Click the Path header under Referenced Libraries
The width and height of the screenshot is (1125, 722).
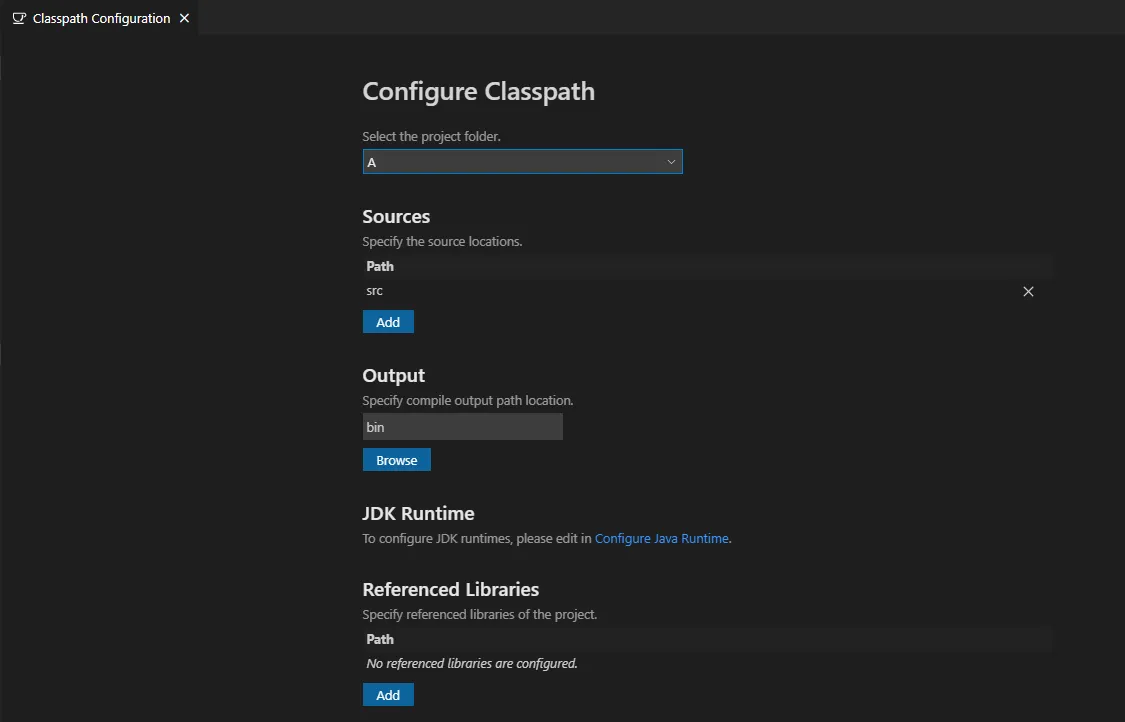(x=380, y=639)
